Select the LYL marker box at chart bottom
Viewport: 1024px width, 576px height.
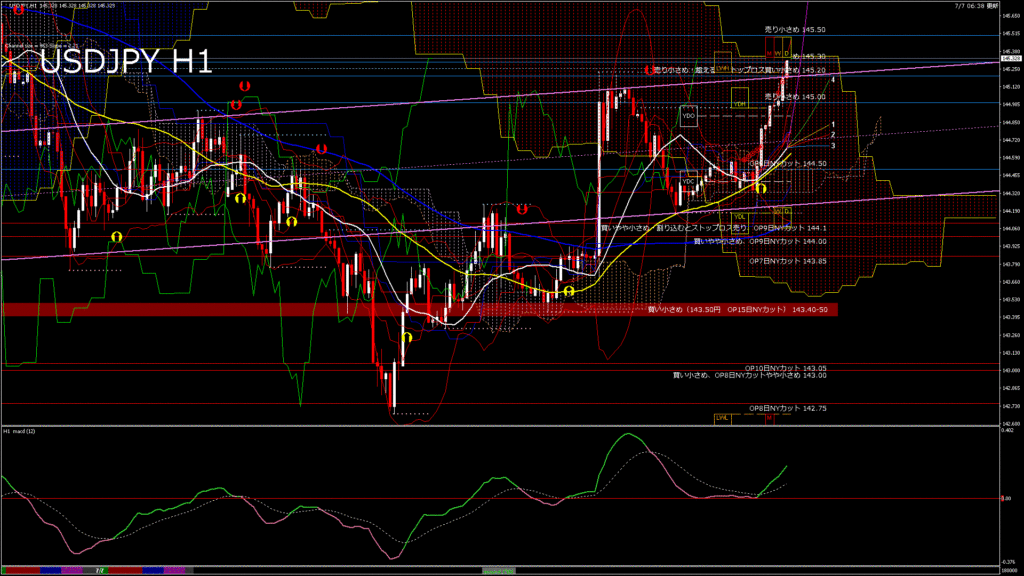(x=722, y=418)
